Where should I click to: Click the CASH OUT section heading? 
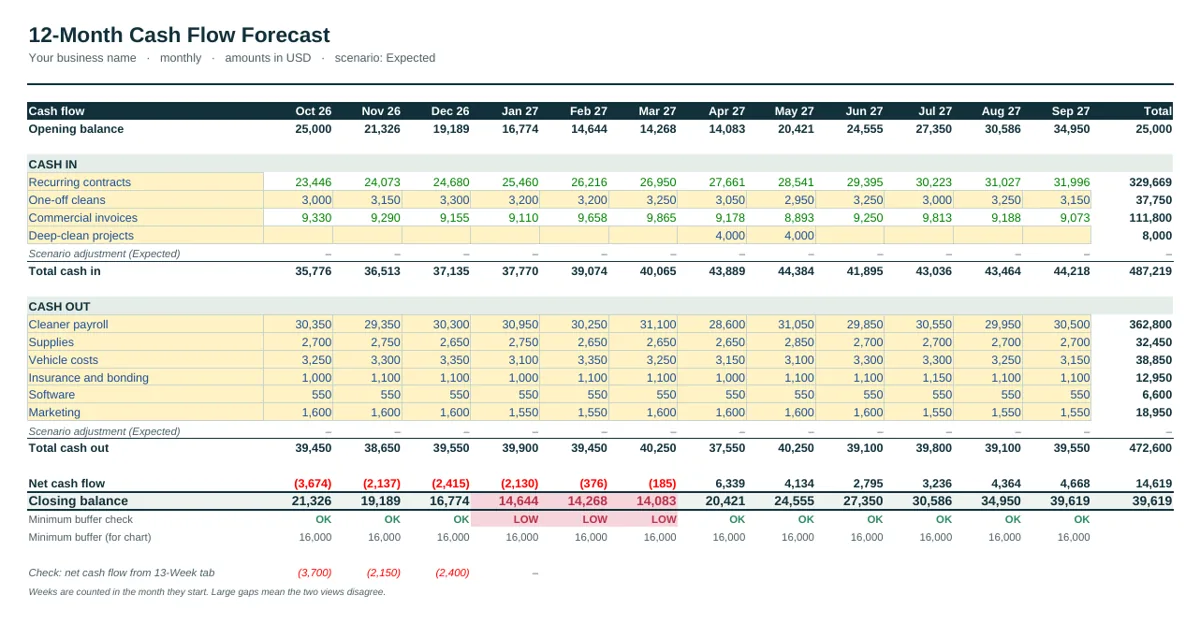tap(58, 307)
